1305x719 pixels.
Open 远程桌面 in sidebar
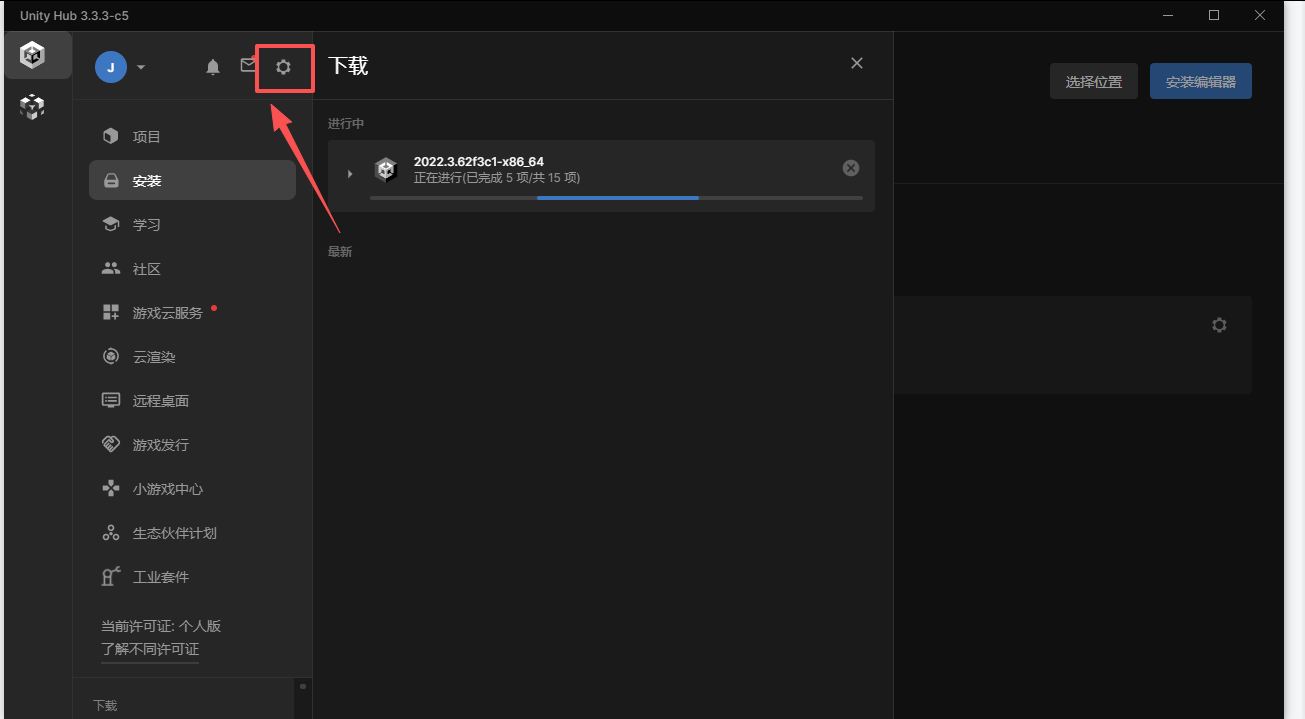tap(192, 401)
